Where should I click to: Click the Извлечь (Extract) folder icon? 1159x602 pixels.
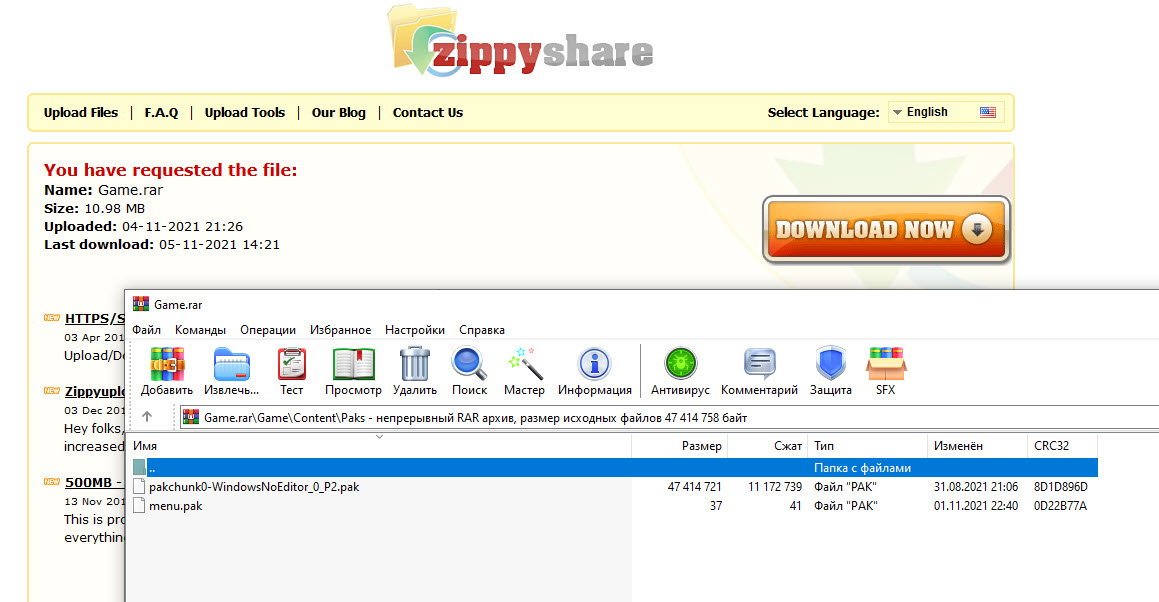click(231, 366)
